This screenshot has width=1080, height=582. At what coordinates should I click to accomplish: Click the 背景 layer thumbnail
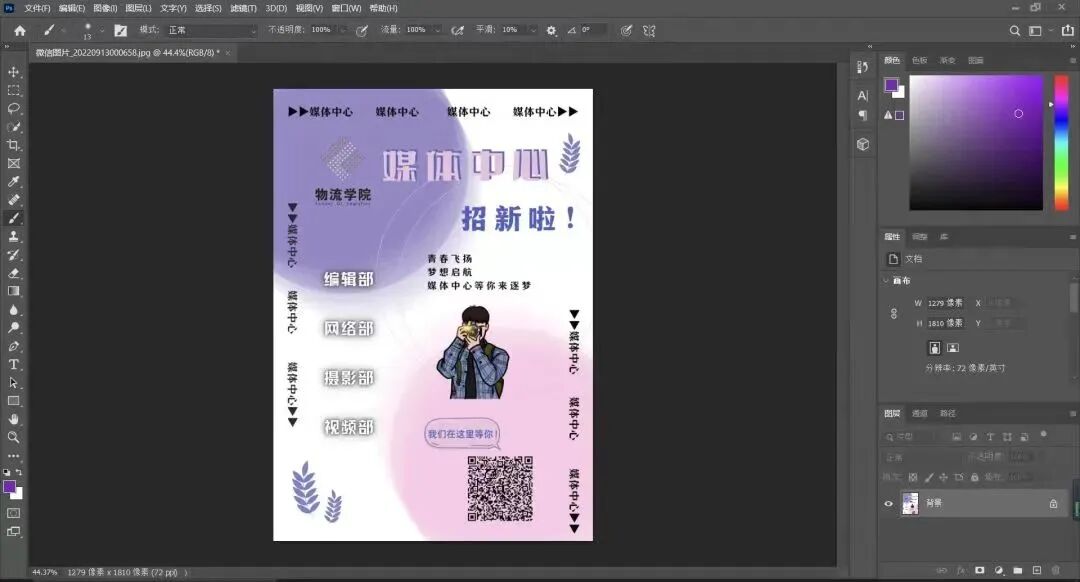click(910, 503)
